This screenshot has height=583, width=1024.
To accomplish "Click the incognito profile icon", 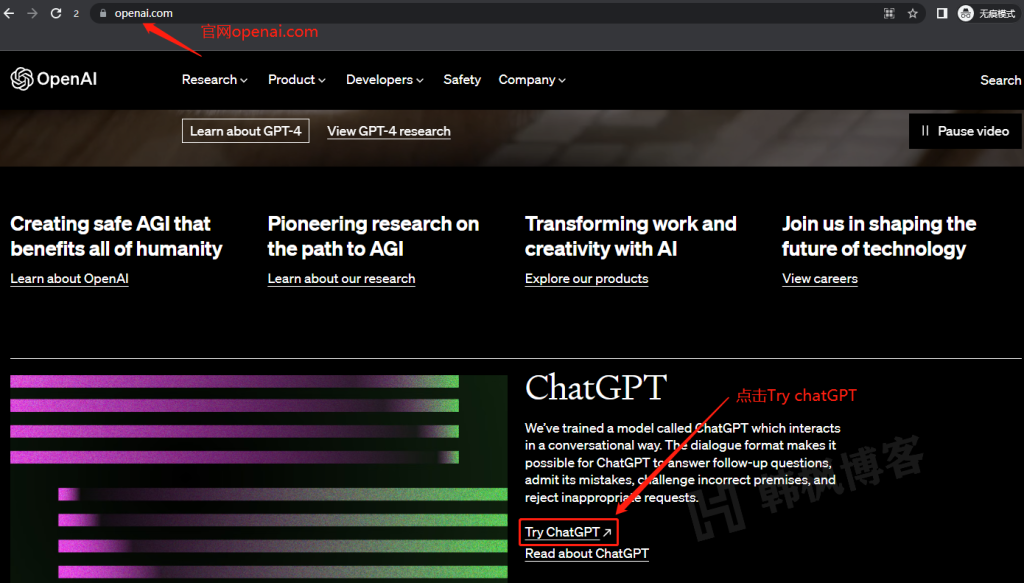I will pos(966,13).
